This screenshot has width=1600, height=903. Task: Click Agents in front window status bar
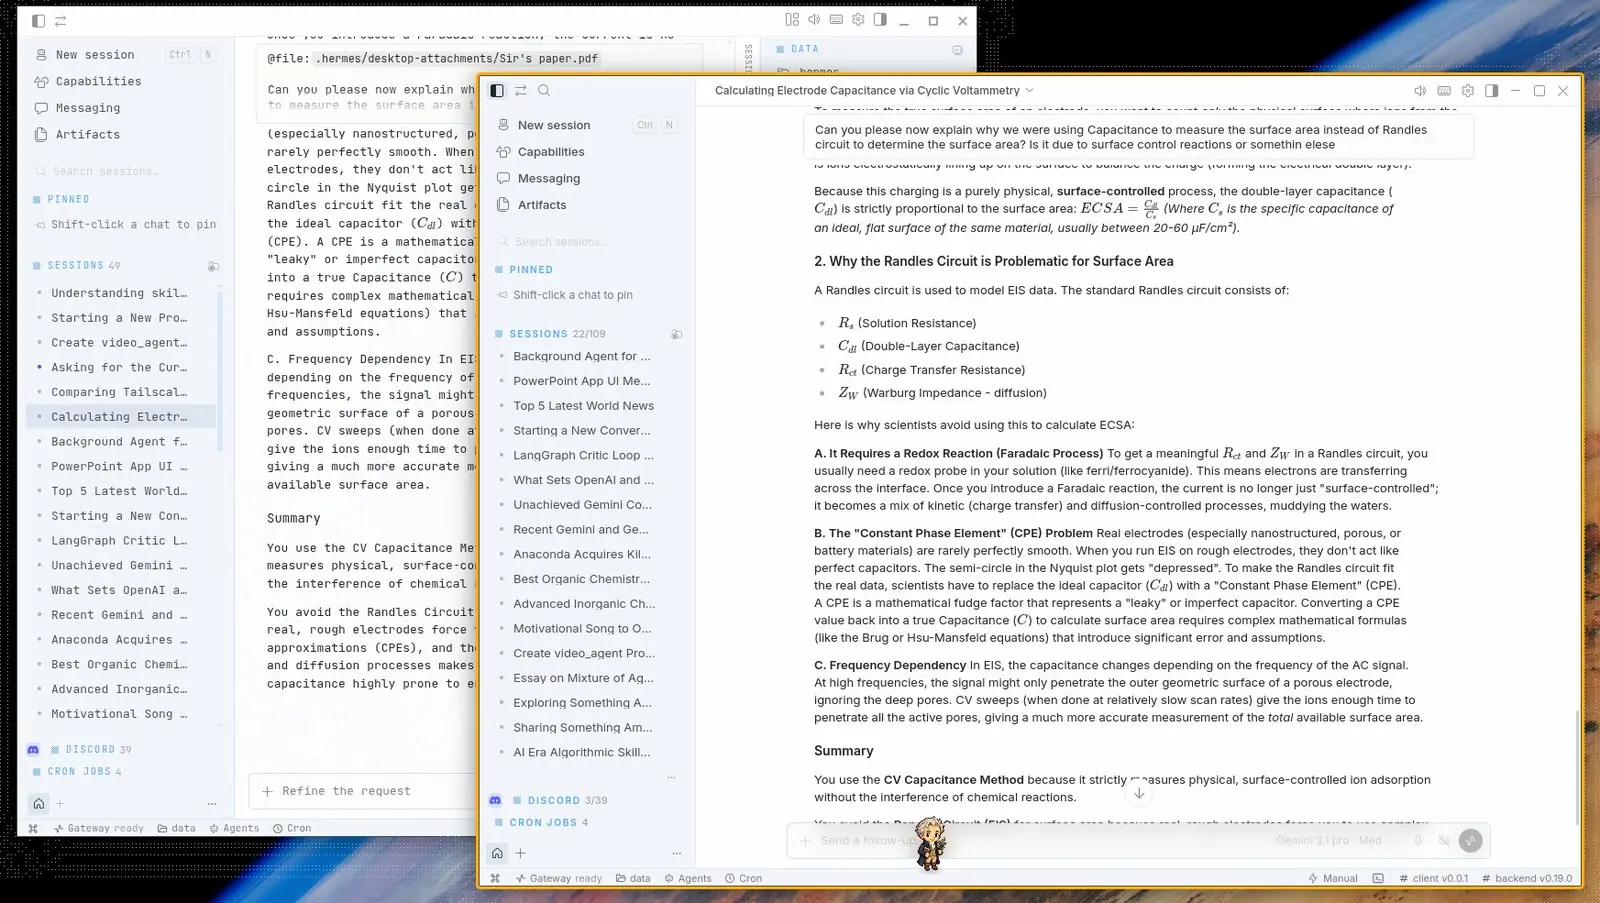click(x=688, y=879)
